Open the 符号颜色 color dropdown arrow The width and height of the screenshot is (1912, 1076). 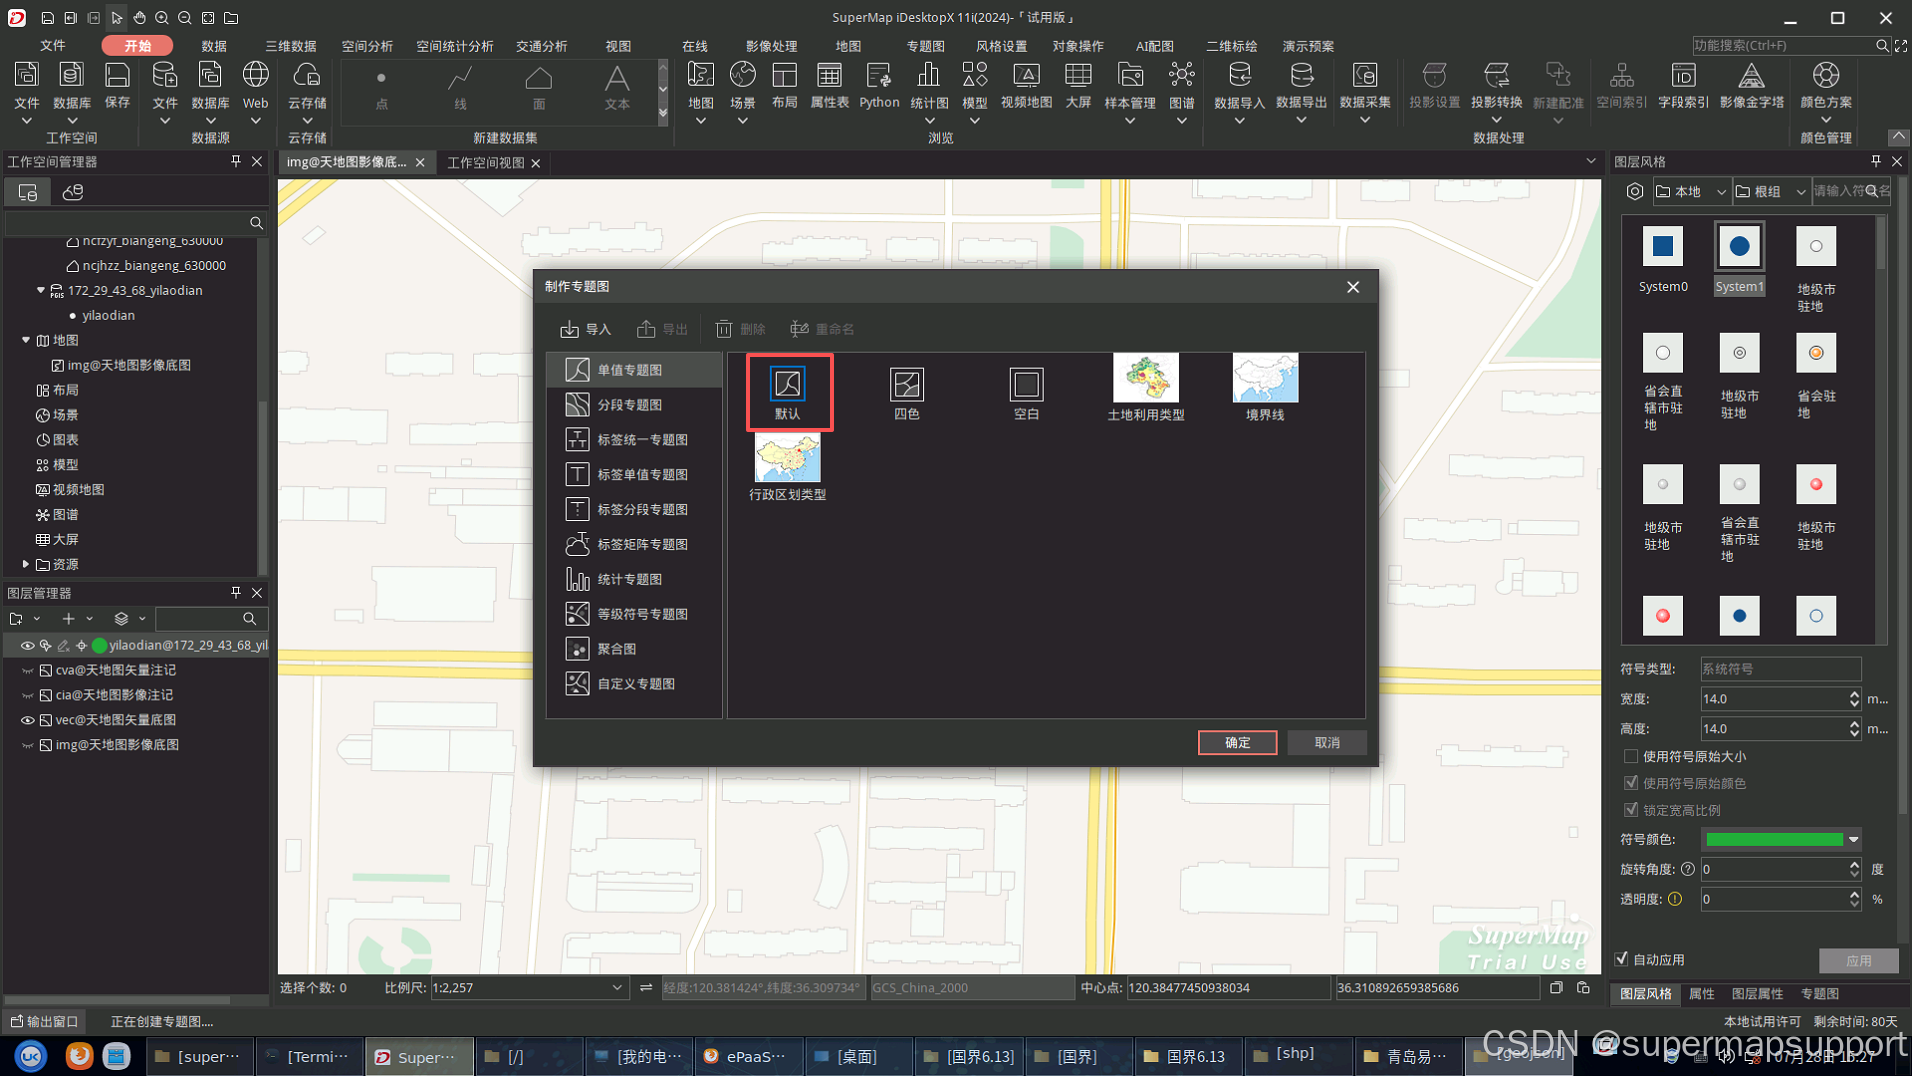pos(1854,840)
